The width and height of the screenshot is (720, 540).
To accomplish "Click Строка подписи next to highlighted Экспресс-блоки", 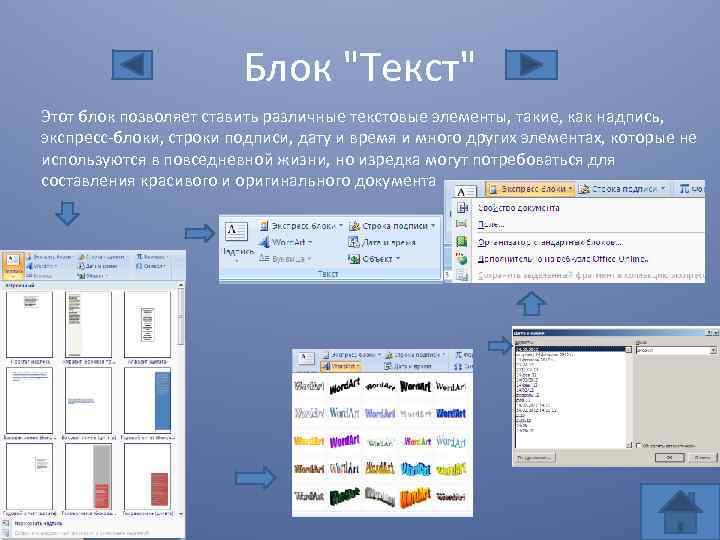I will (x=623, y=189).
